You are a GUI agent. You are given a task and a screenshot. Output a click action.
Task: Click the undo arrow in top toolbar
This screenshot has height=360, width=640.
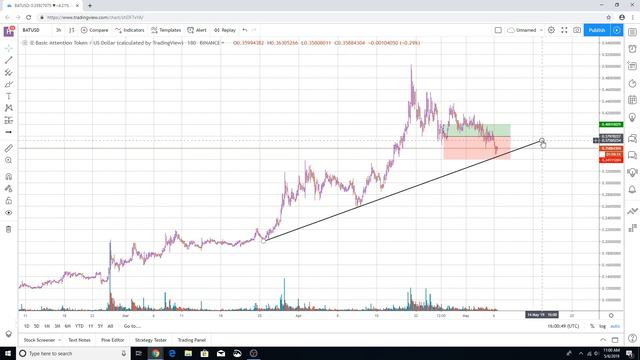[x=245, y=30]
